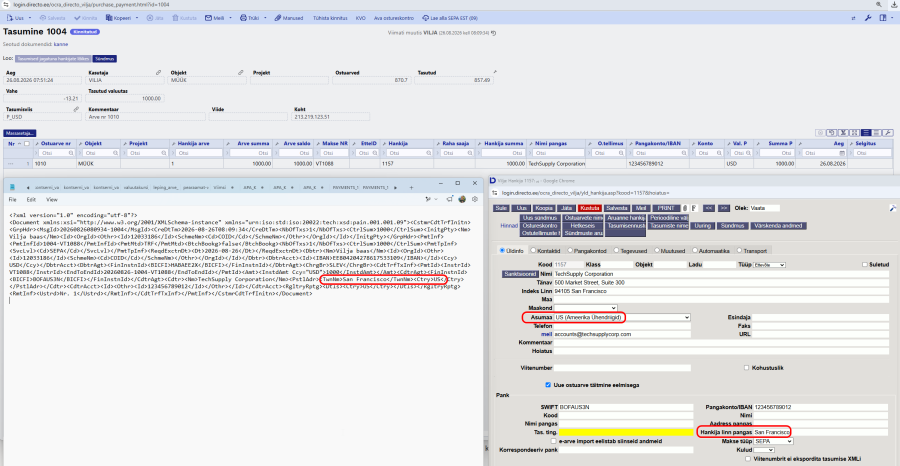Click row menu dots for row 1
900x466 pixels.
(x=10, y=164)
